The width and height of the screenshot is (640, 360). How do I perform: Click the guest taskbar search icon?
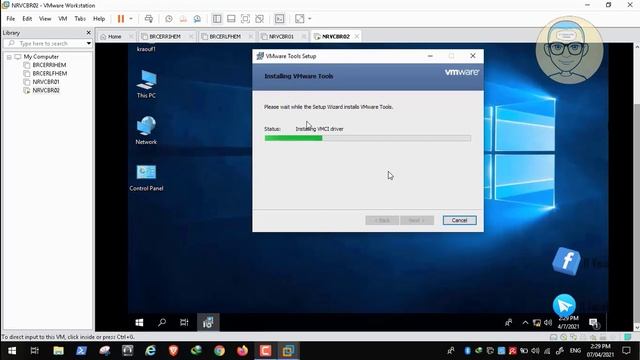pos(162,322)
